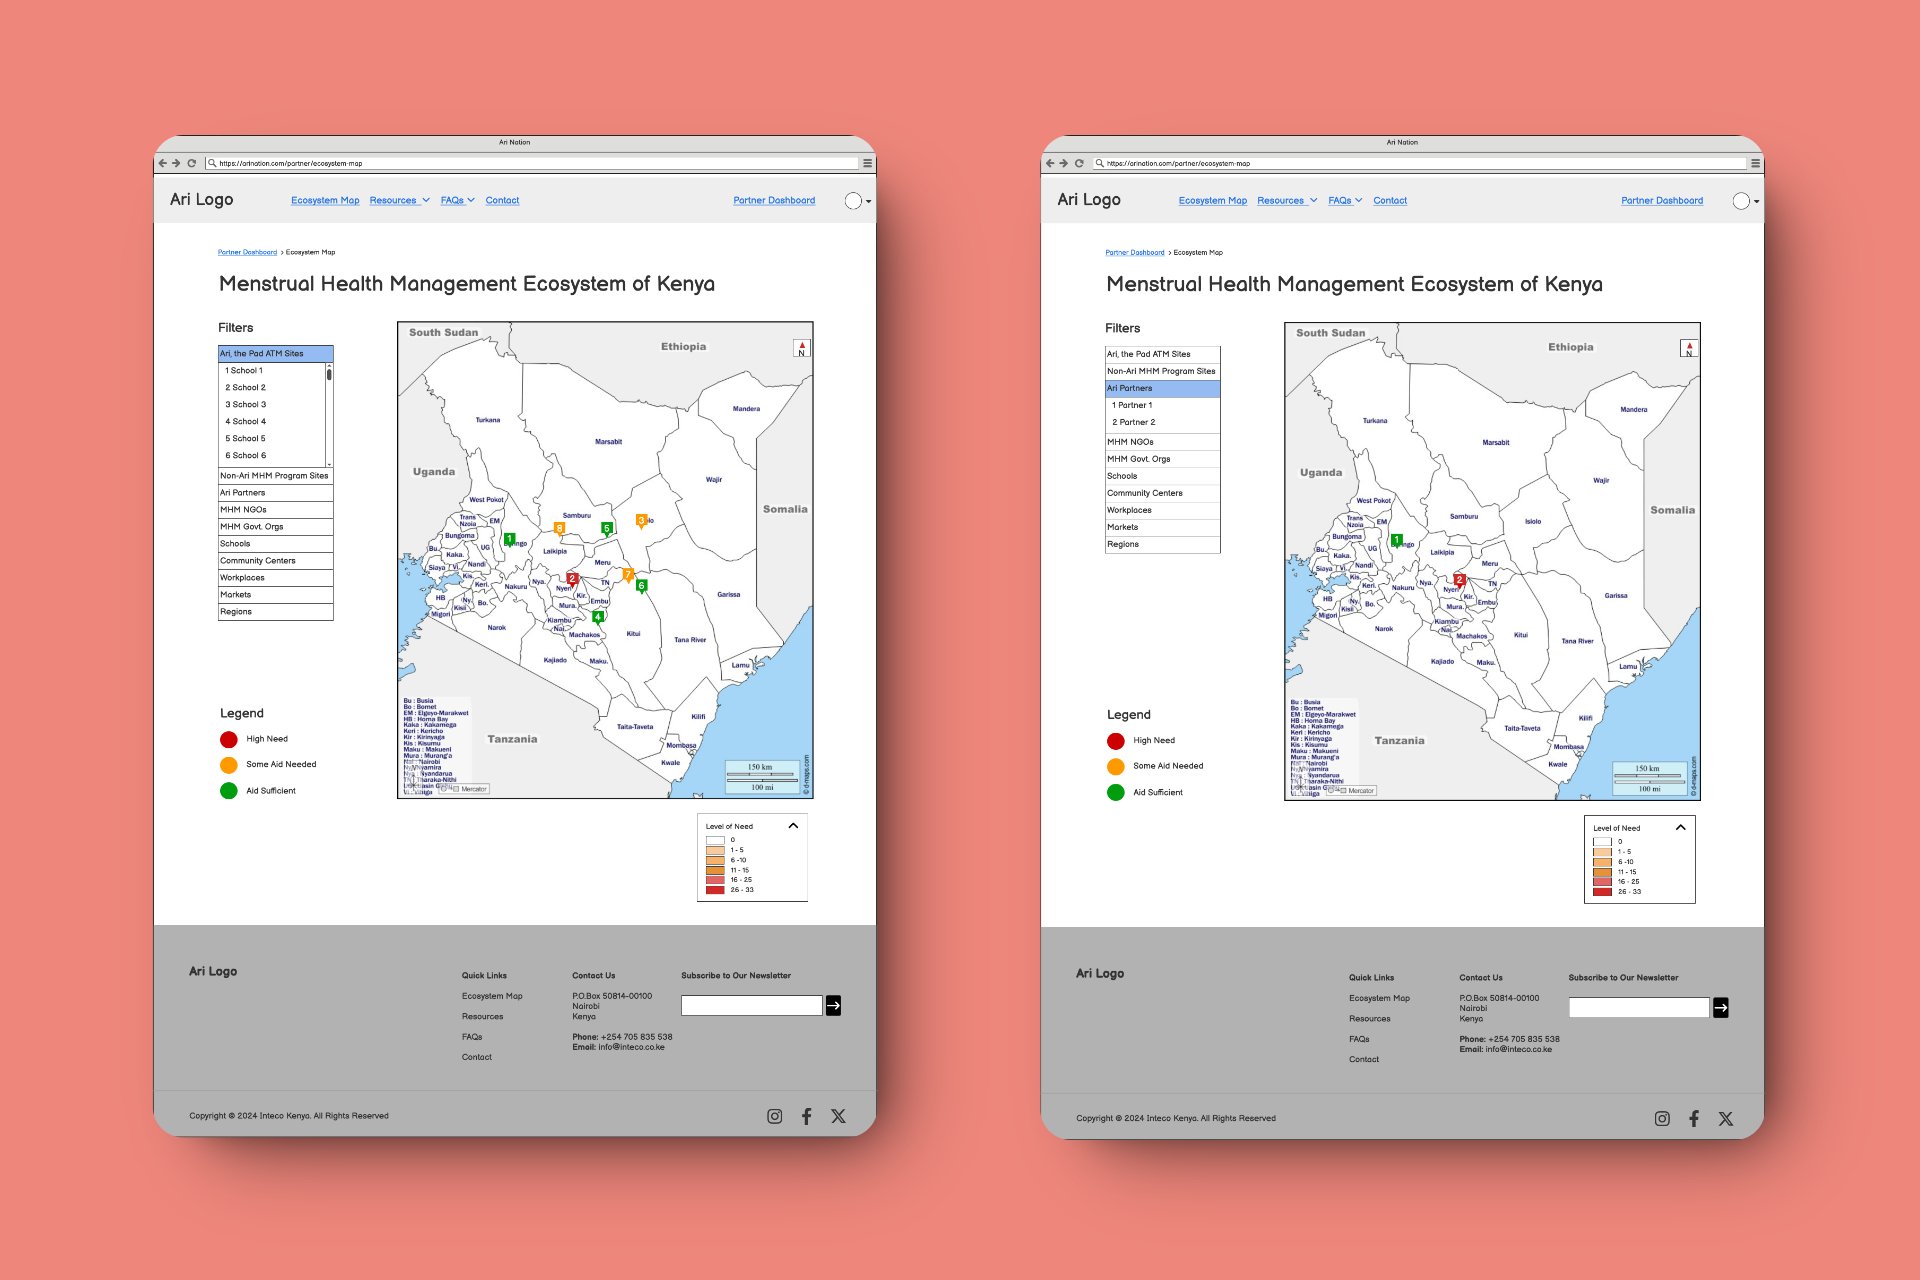Select MHM NGOs filter in left mockup

(x=276, y=510)
